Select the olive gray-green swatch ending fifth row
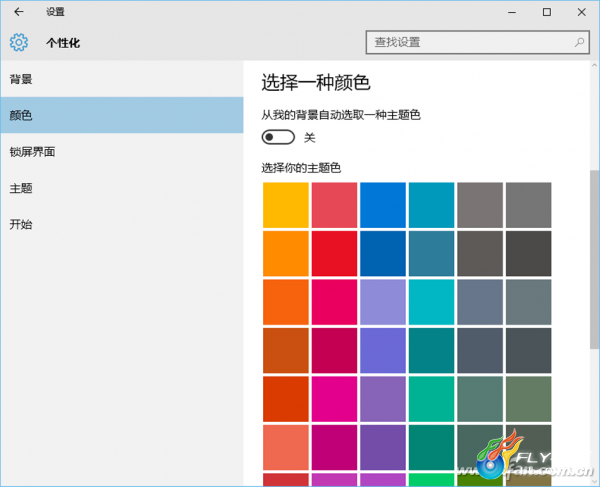This screenshot has height=487, width=600. (529, 399)
